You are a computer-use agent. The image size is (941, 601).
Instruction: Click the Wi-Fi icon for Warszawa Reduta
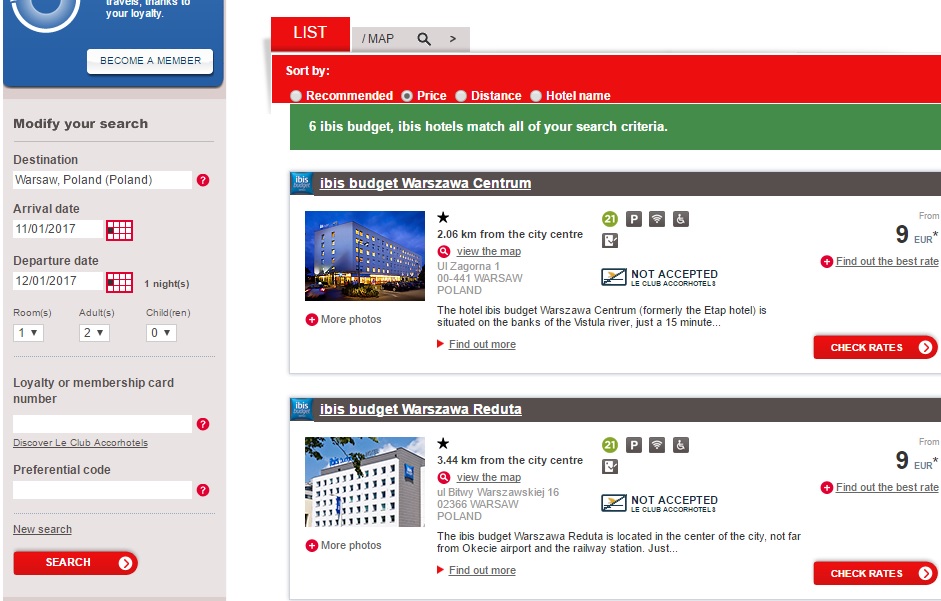coord(657,445)
